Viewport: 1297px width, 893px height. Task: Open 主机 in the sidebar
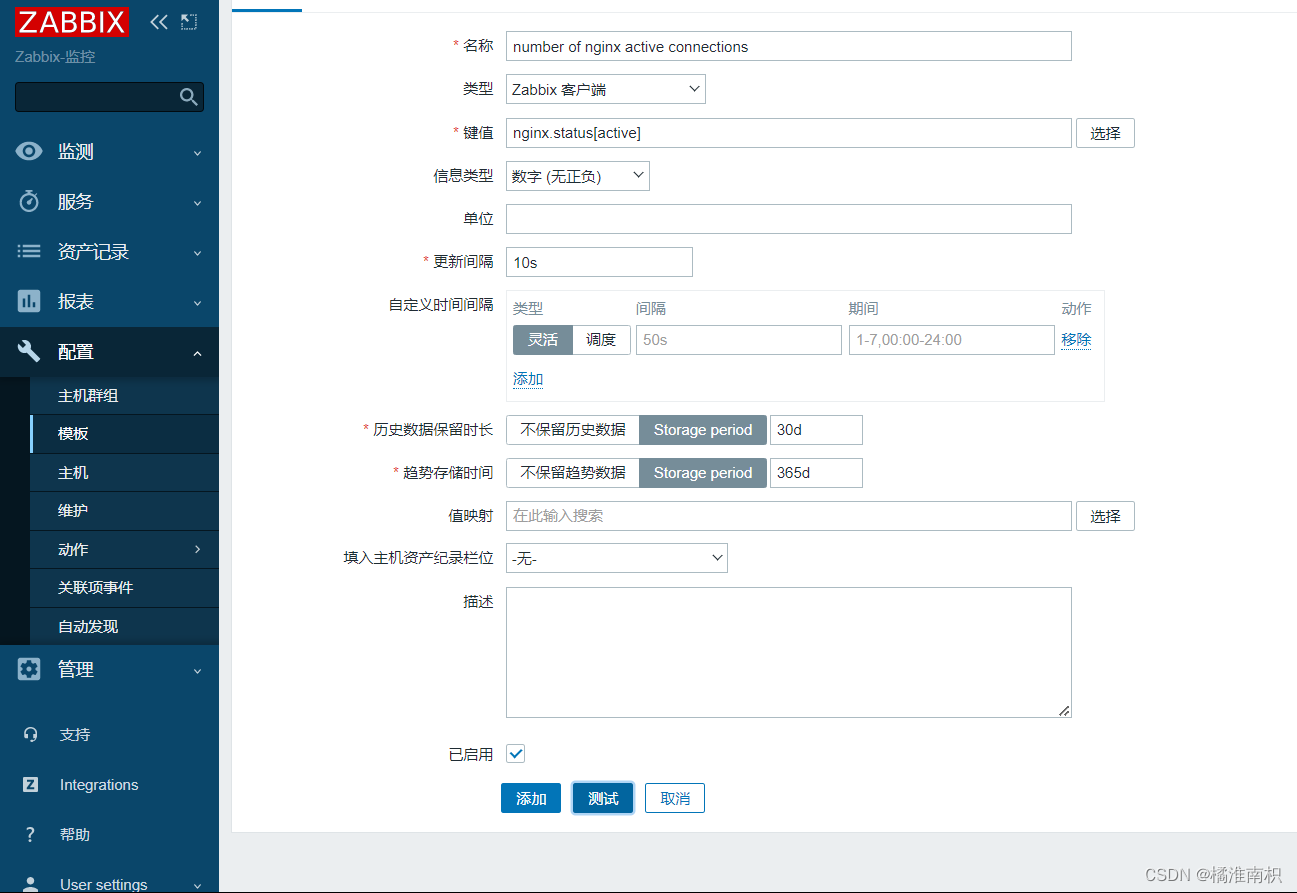124,472
